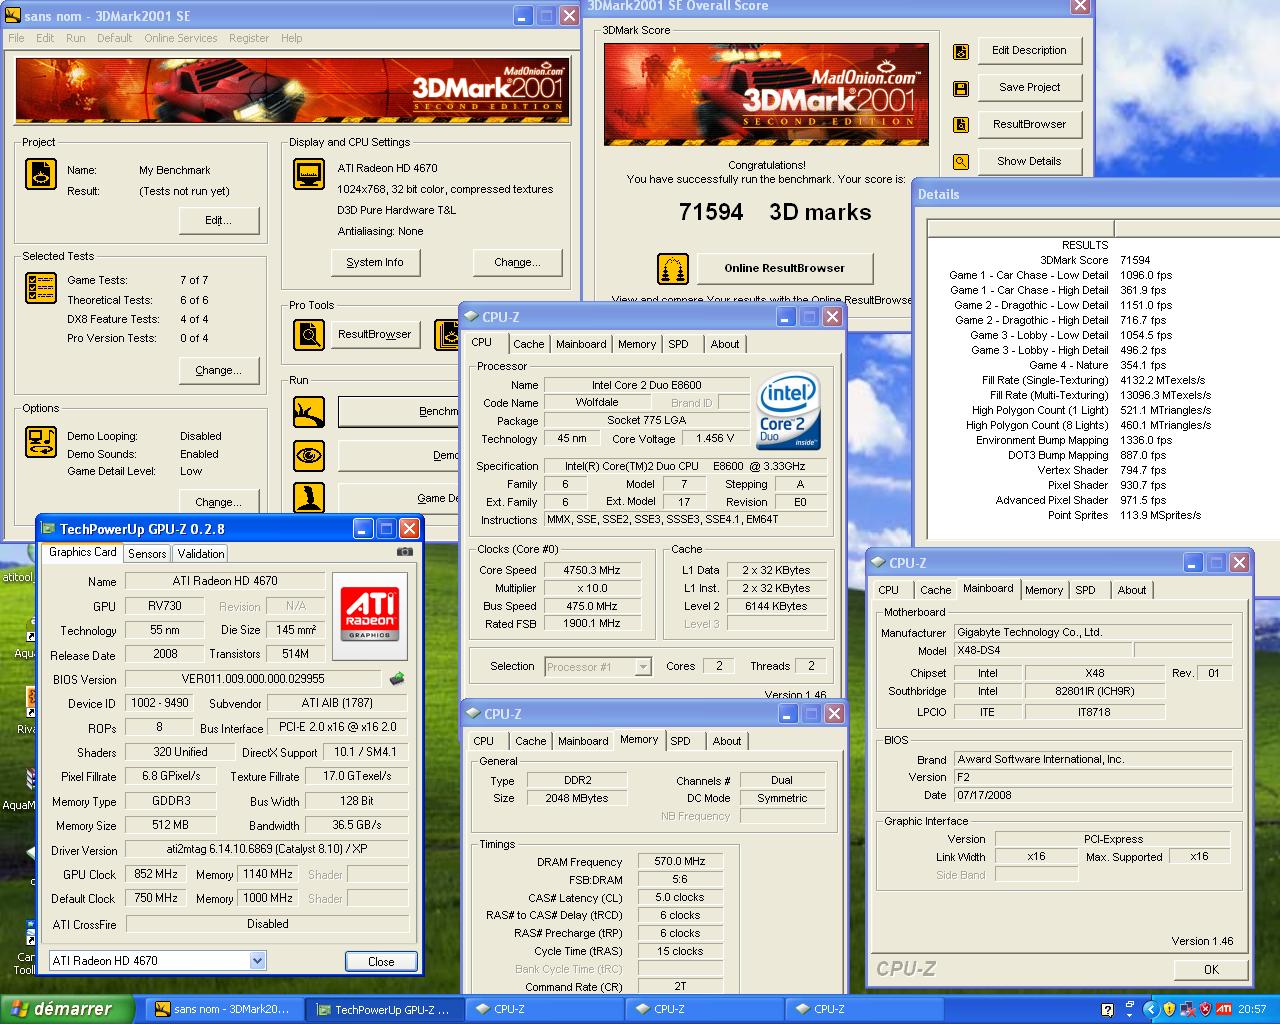Click Change... button under Selected Tests
Image resolution: width=1280 pixels, height=1024 pixels.
coord(218,370)
